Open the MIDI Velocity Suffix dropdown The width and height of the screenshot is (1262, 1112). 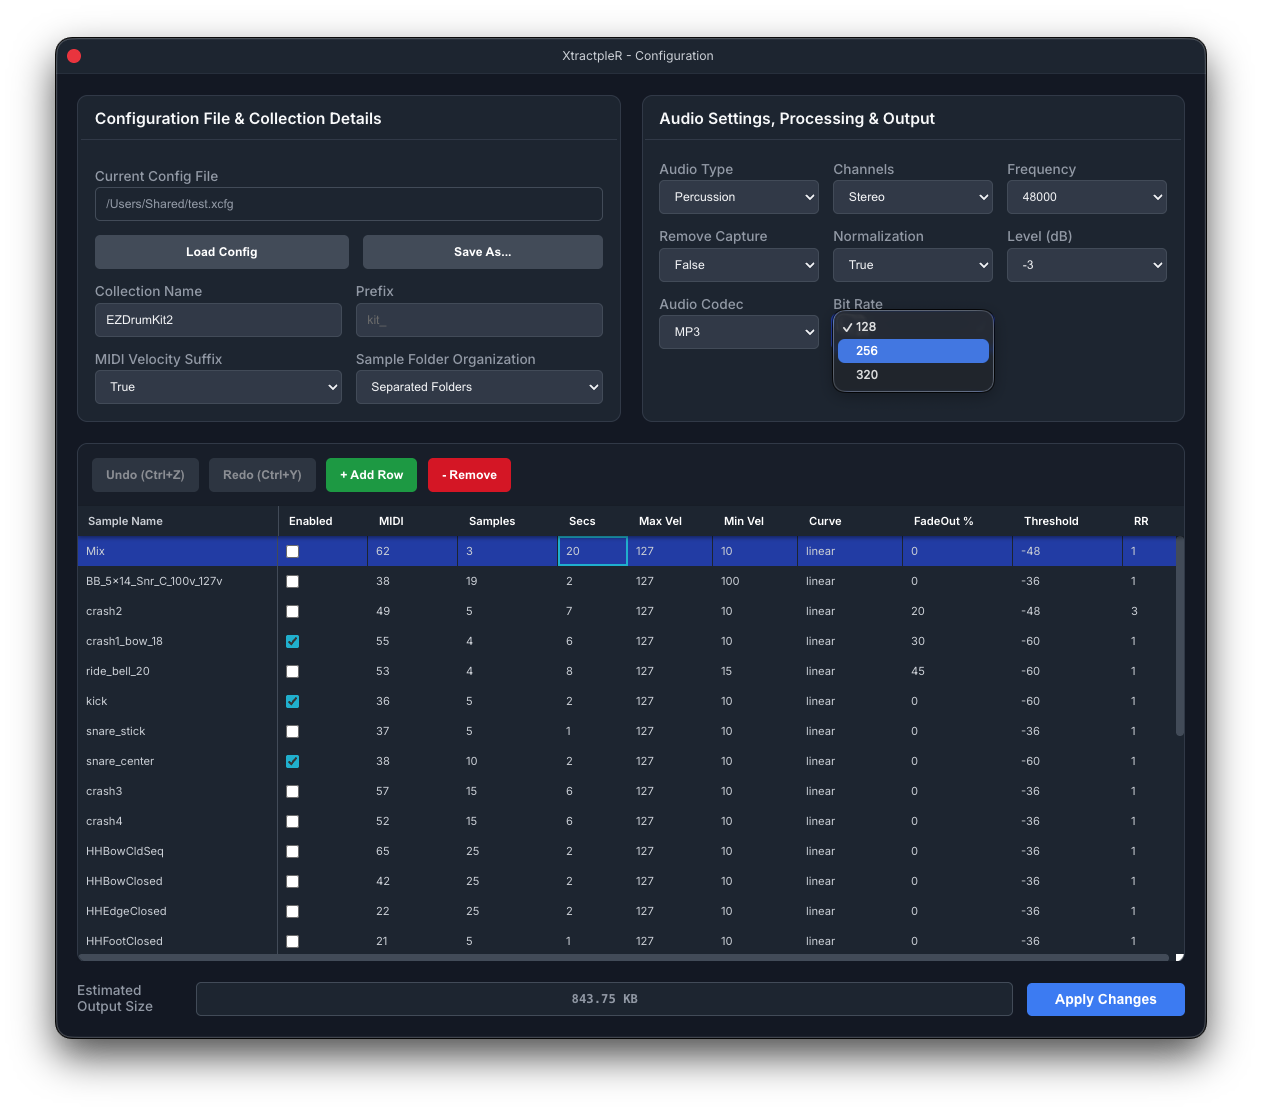pos(218,387)
